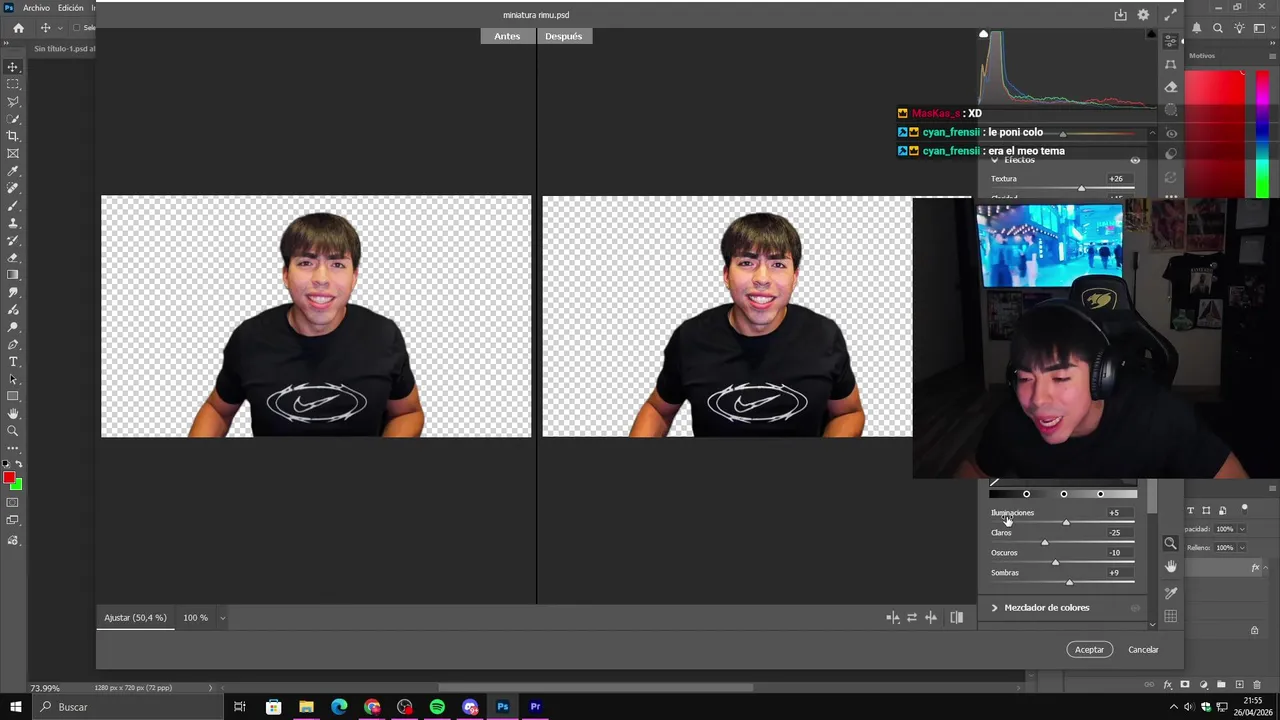Click Cancelar button

[x=1143, y=650]
